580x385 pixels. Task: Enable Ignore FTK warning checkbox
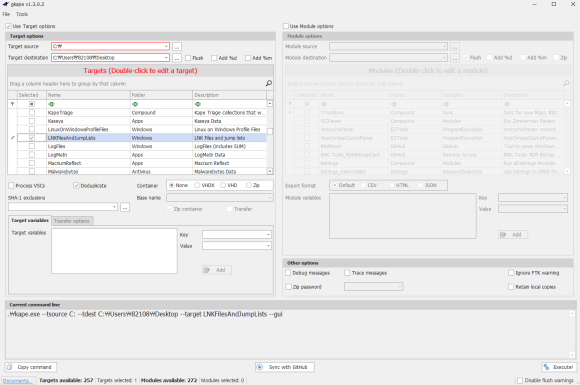click(511, 273)
